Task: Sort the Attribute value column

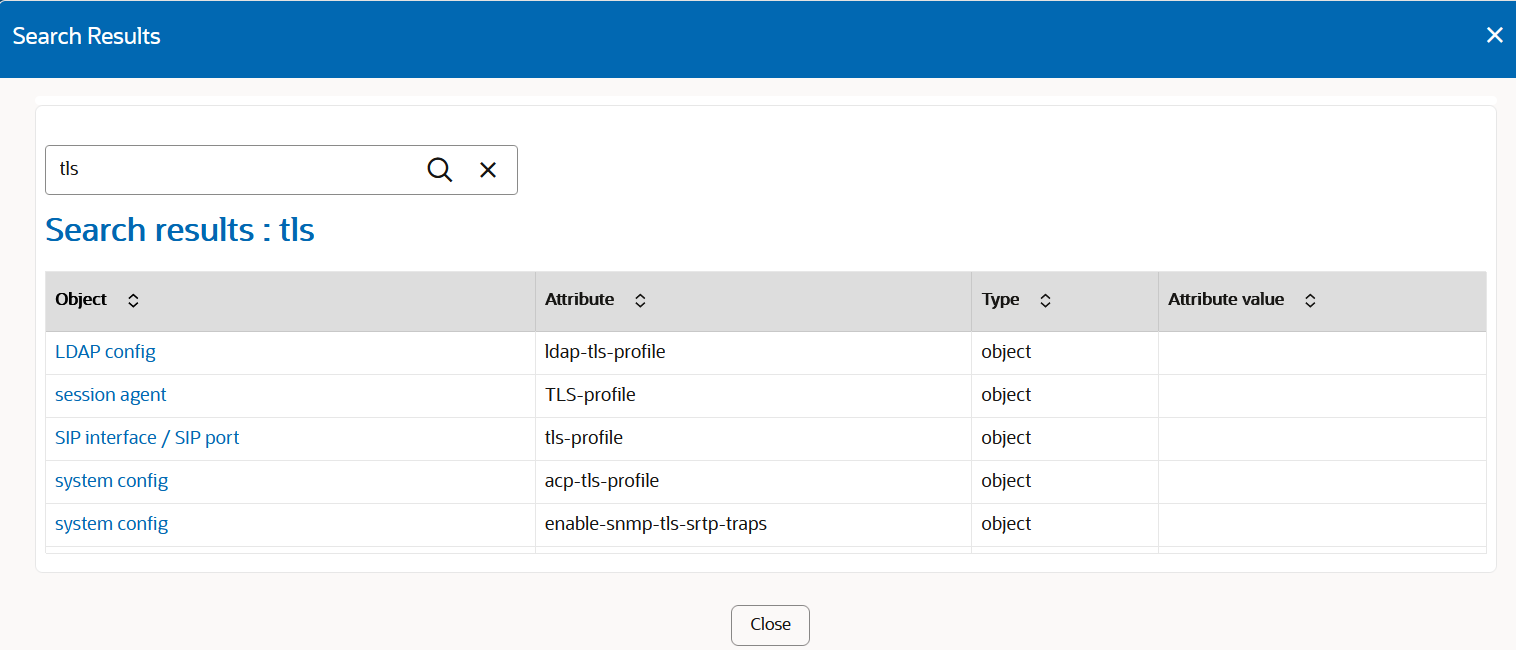Action: (1310, 299)
